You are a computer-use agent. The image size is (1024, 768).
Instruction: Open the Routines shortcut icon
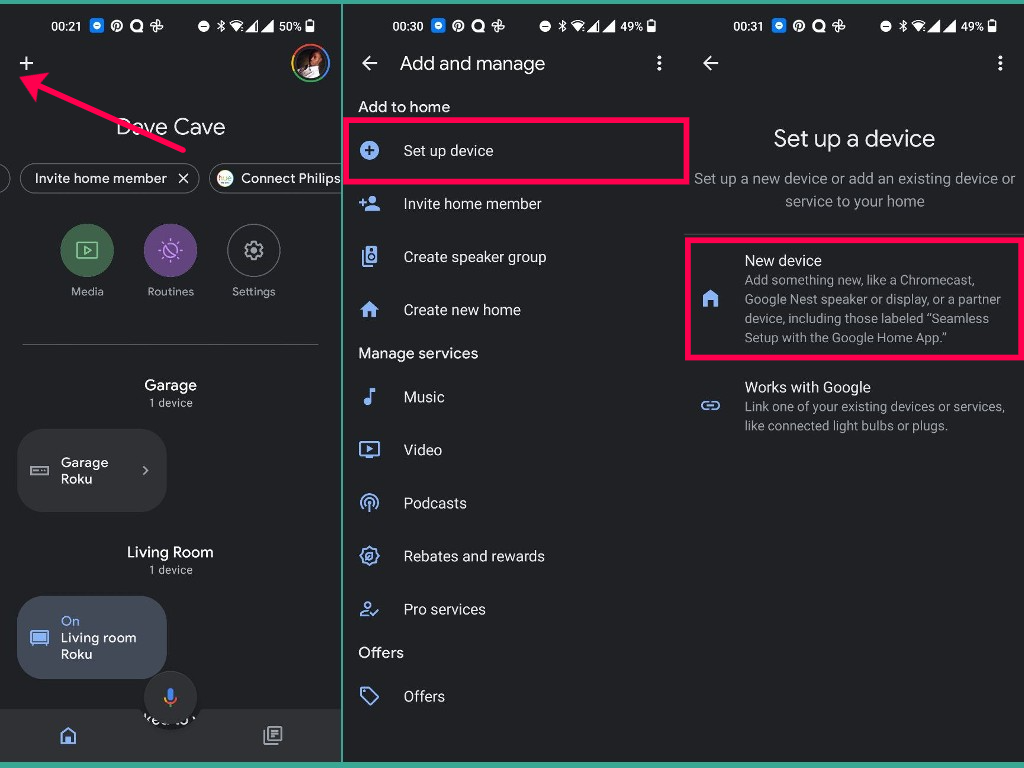[170, 250]
